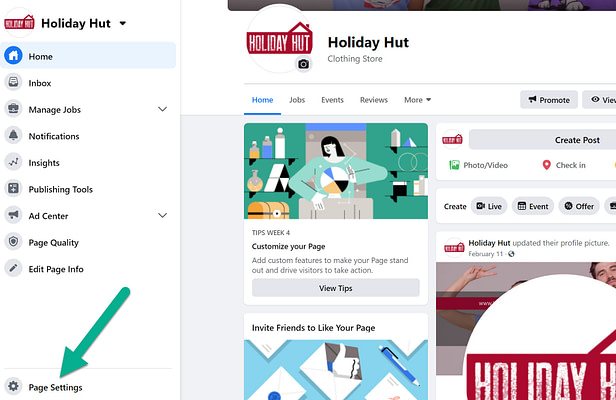This screenshot has height=400, width=616.
Task: Switch to the Jobs tab
Action: pos(297,100)
